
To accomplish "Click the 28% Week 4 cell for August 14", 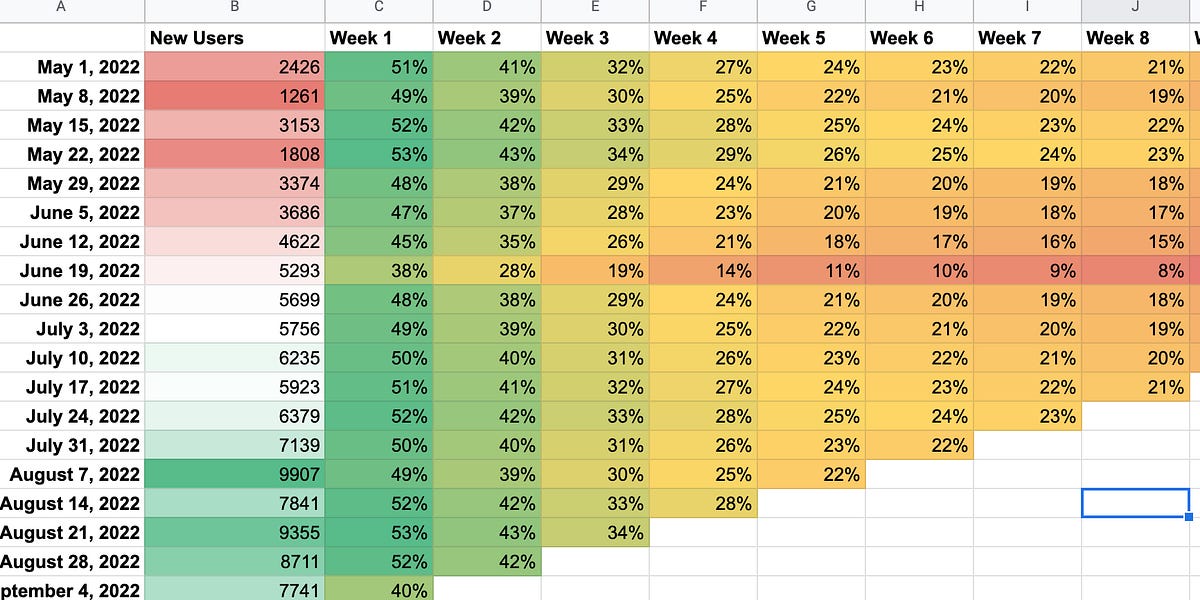I will pyautogui.click(x=702, y=503).
